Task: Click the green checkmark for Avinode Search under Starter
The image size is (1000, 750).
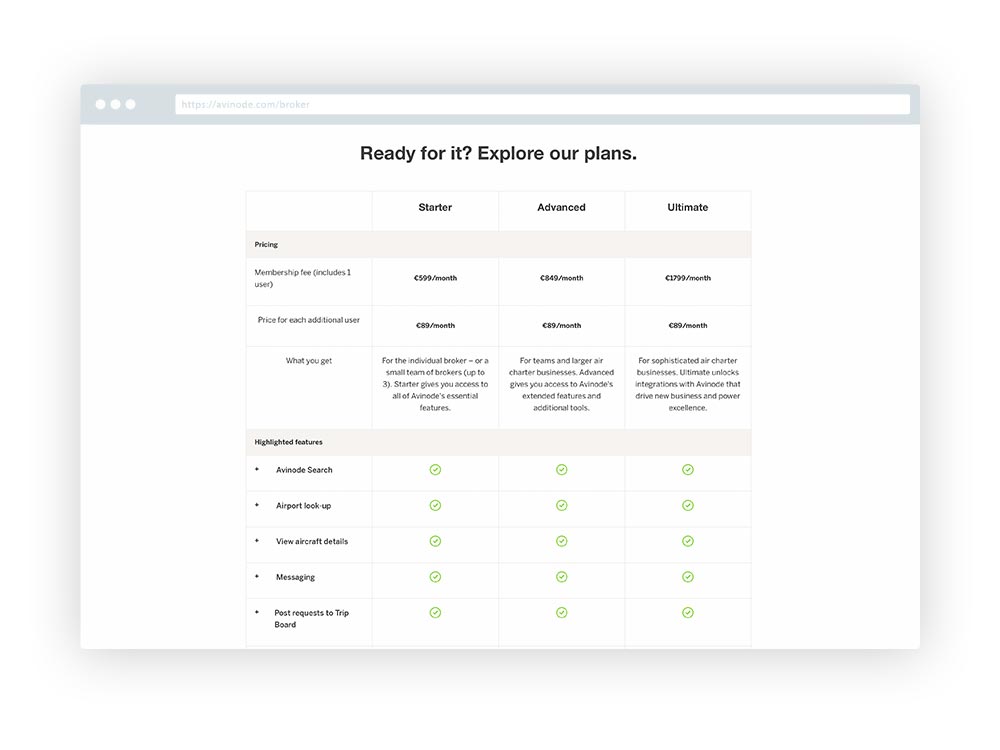Action: 435,469
